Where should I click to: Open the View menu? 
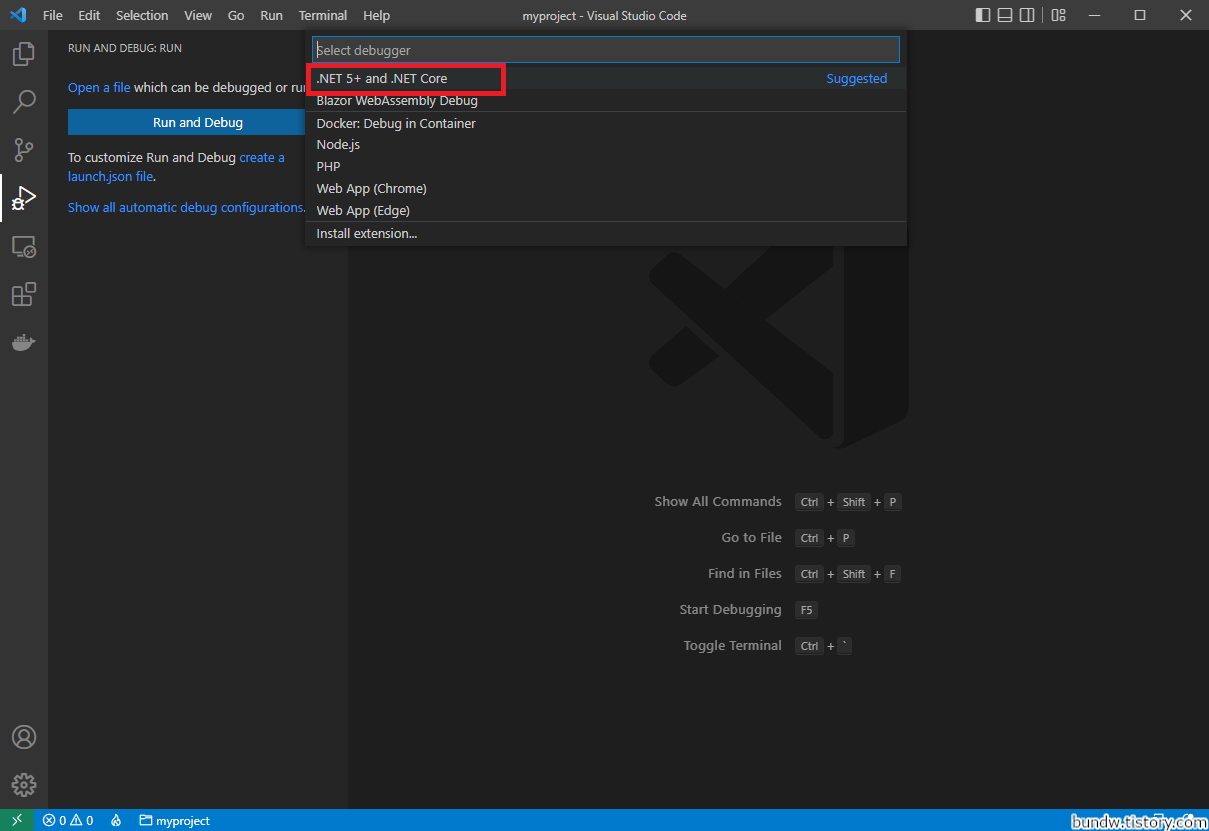[x=198, y=15]
